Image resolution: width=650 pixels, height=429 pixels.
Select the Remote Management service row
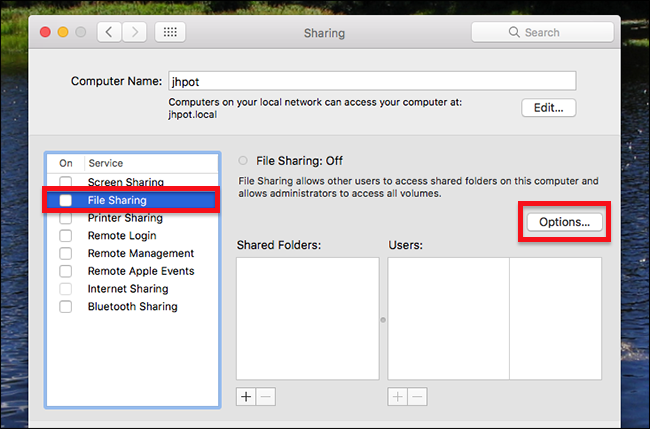point(132,253)
